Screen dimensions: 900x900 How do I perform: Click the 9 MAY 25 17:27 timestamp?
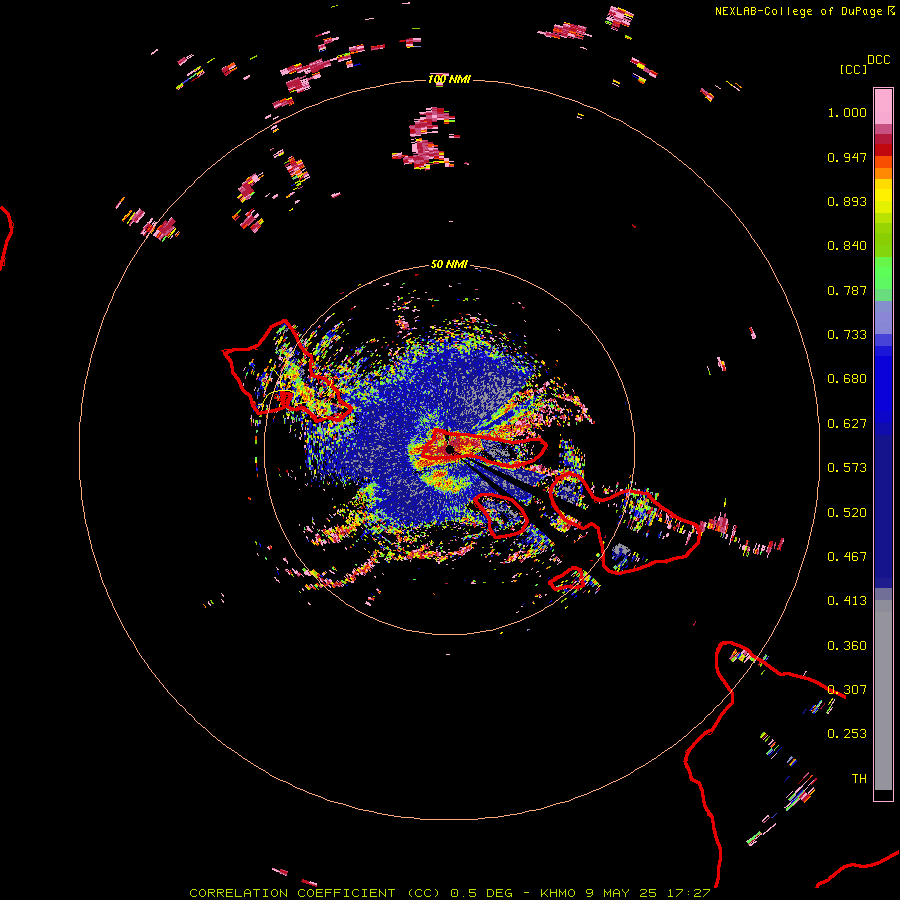point(648,893)
